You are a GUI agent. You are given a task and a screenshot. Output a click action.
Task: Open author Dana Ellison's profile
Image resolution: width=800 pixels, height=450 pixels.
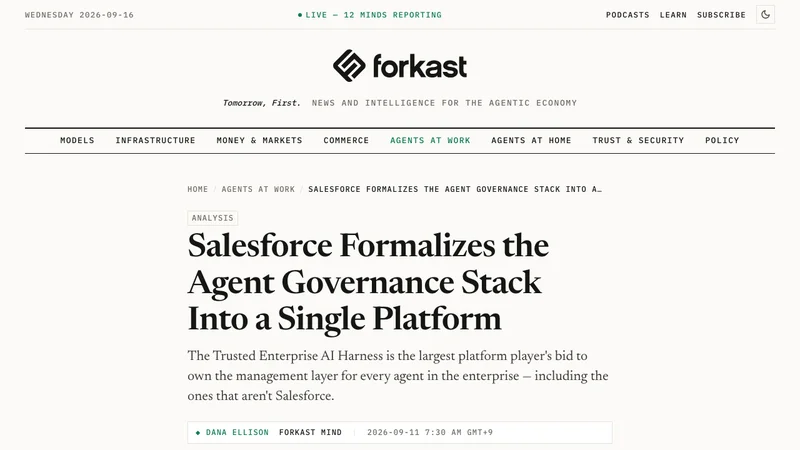point(237,432)
